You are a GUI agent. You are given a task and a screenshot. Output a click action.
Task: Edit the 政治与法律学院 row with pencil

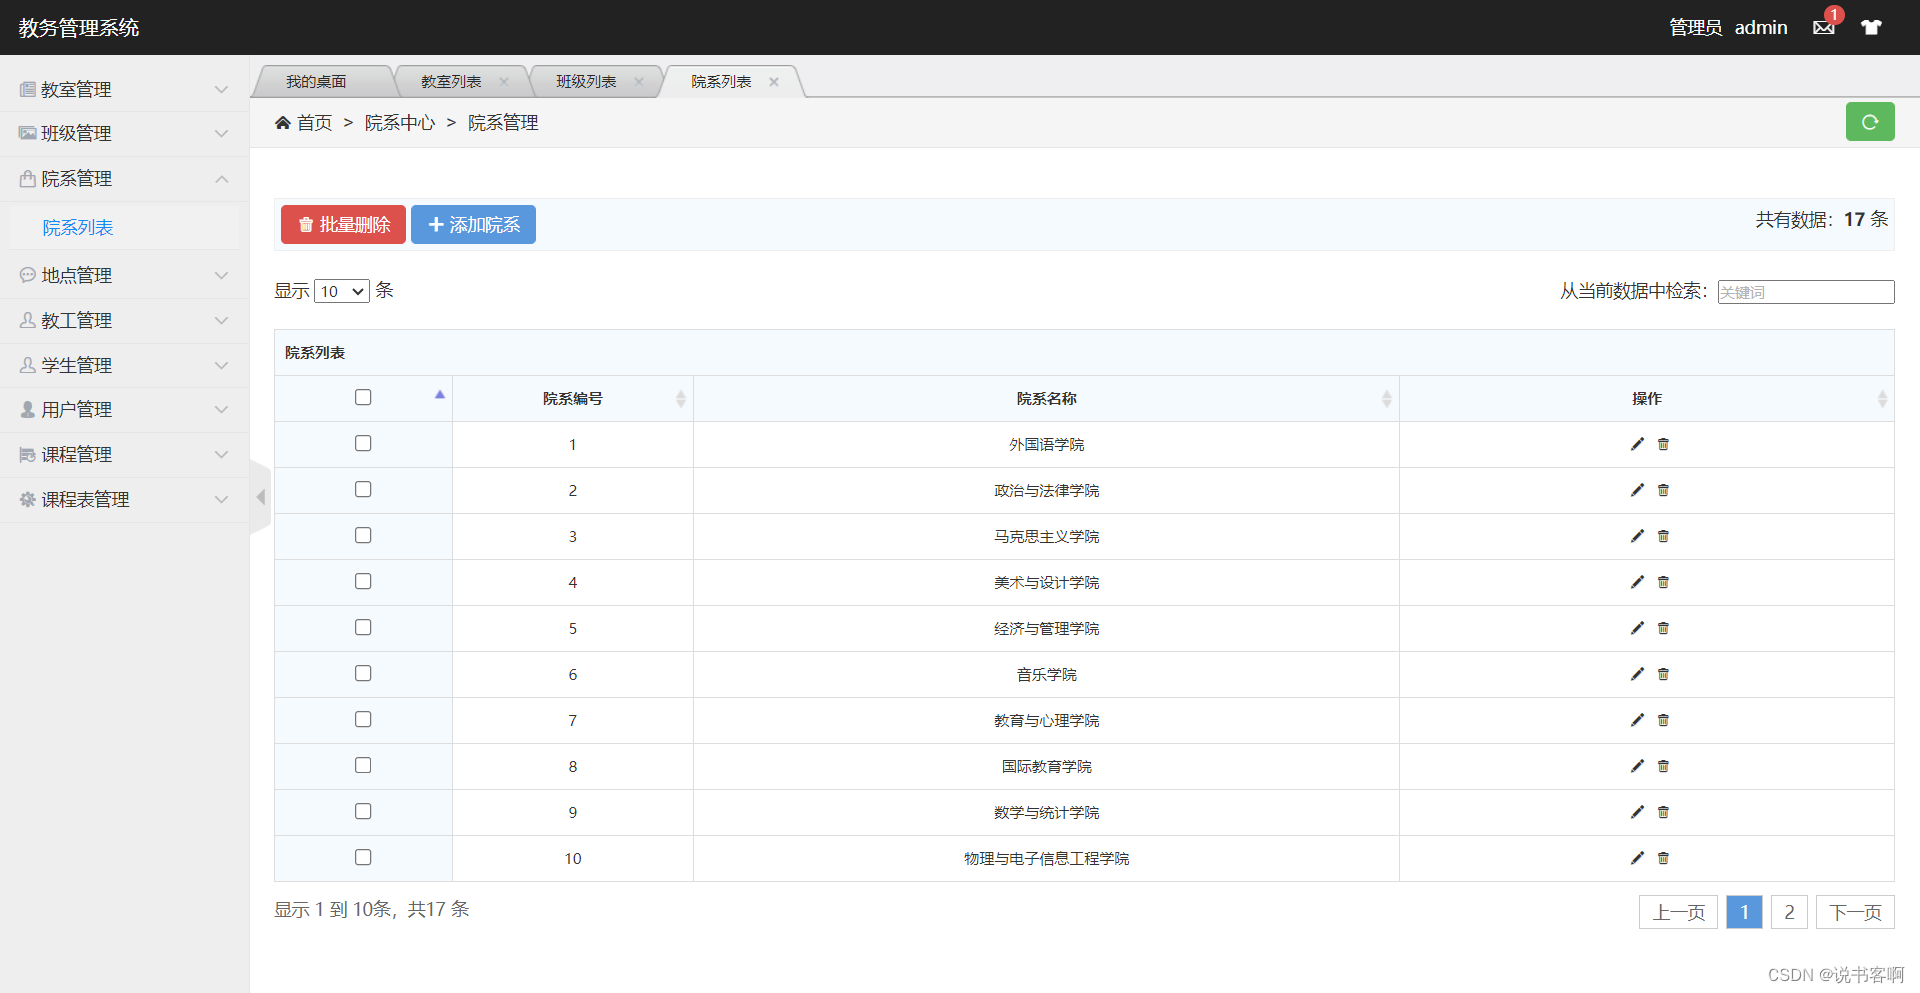click(1637, 490)
